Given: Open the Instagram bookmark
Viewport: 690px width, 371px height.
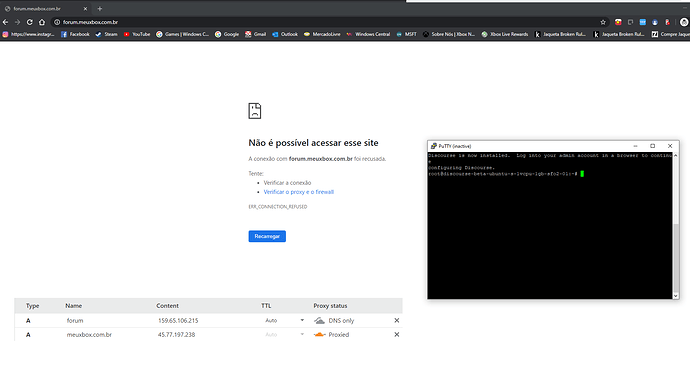Looking at the screenshot, I should 28,34.
